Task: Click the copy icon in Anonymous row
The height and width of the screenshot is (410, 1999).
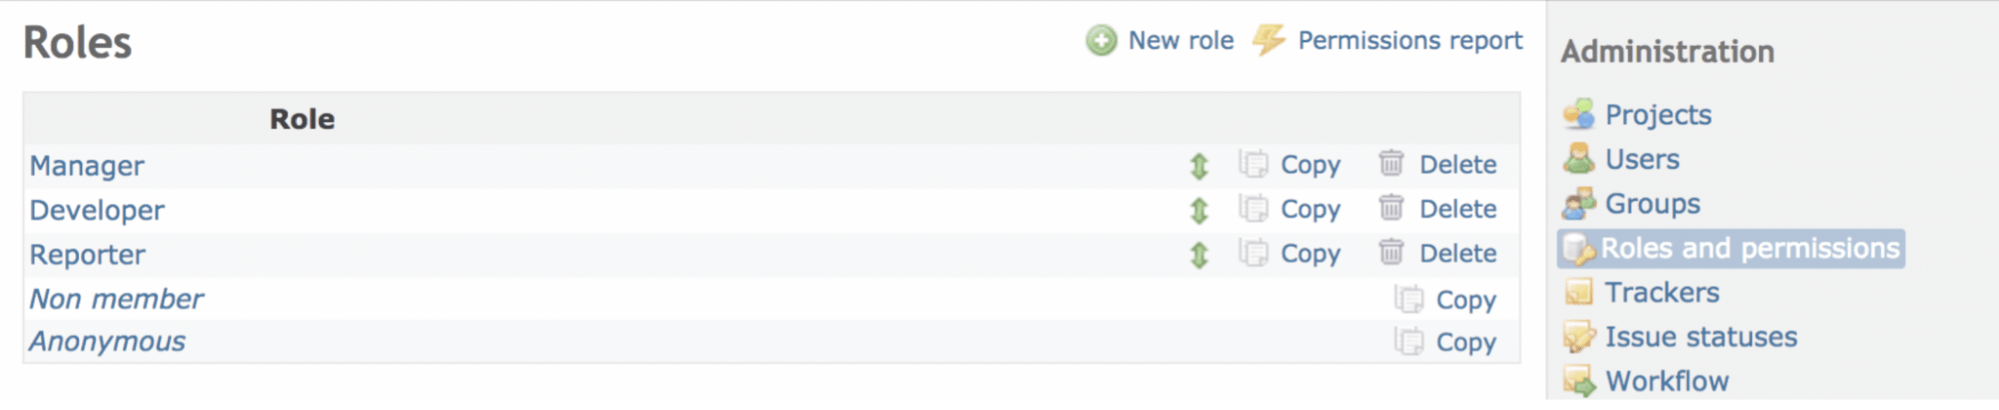Action: pos(1409,342)
